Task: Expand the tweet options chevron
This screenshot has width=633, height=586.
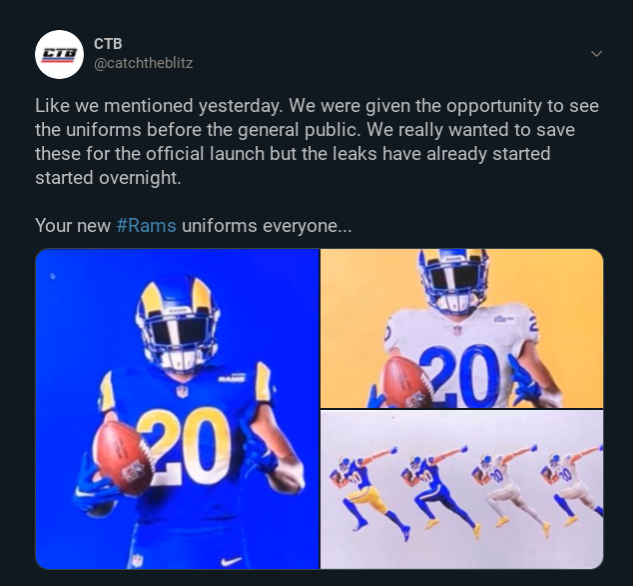Action: click(596, 54)
